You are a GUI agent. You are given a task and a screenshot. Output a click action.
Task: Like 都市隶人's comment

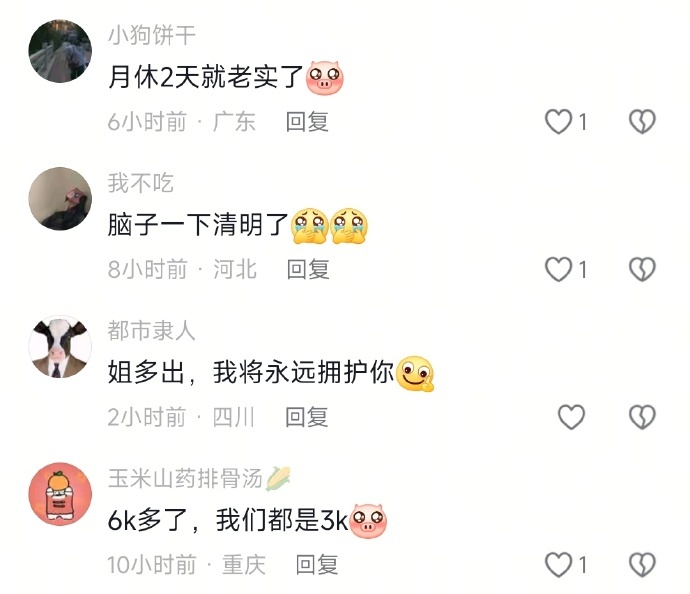click(x=571, y=417)
